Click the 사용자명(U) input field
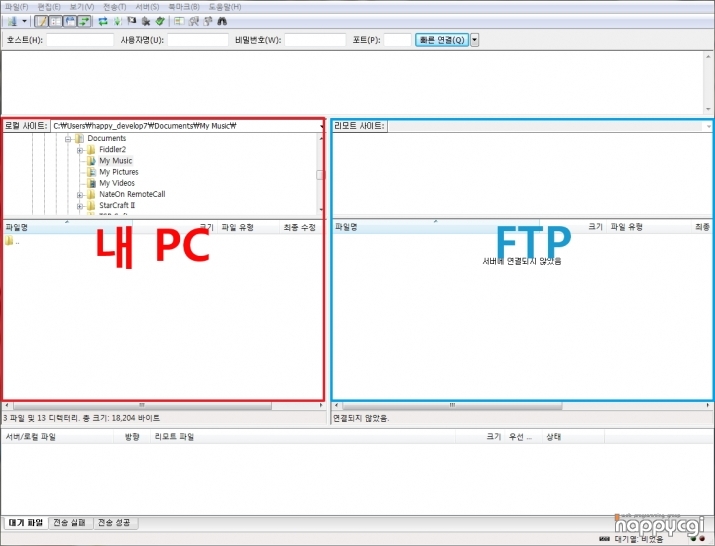Viewport: 715px width, 546px height. click(x=197, y=40)
